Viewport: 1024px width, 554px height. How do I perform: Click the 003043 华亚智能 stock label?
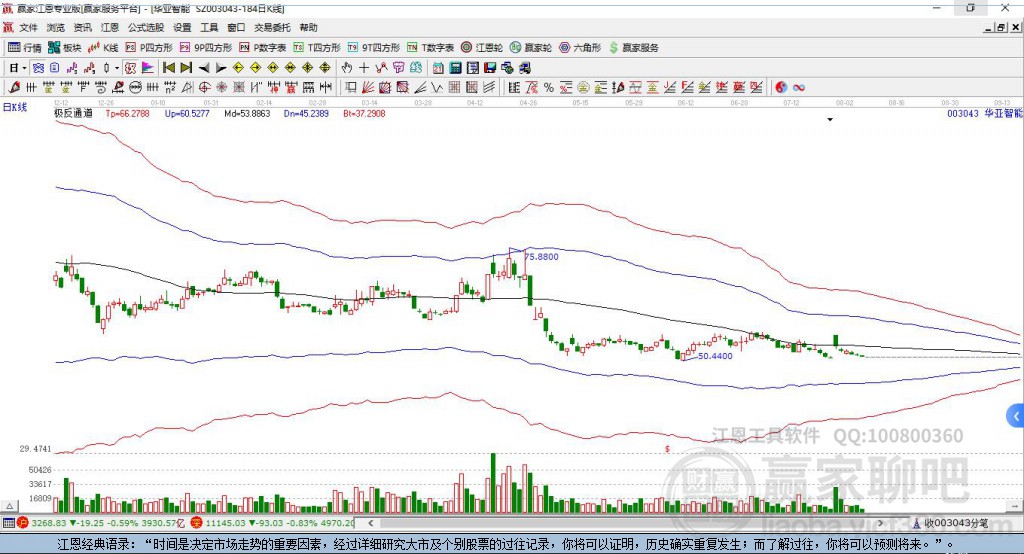coord(985,113)
